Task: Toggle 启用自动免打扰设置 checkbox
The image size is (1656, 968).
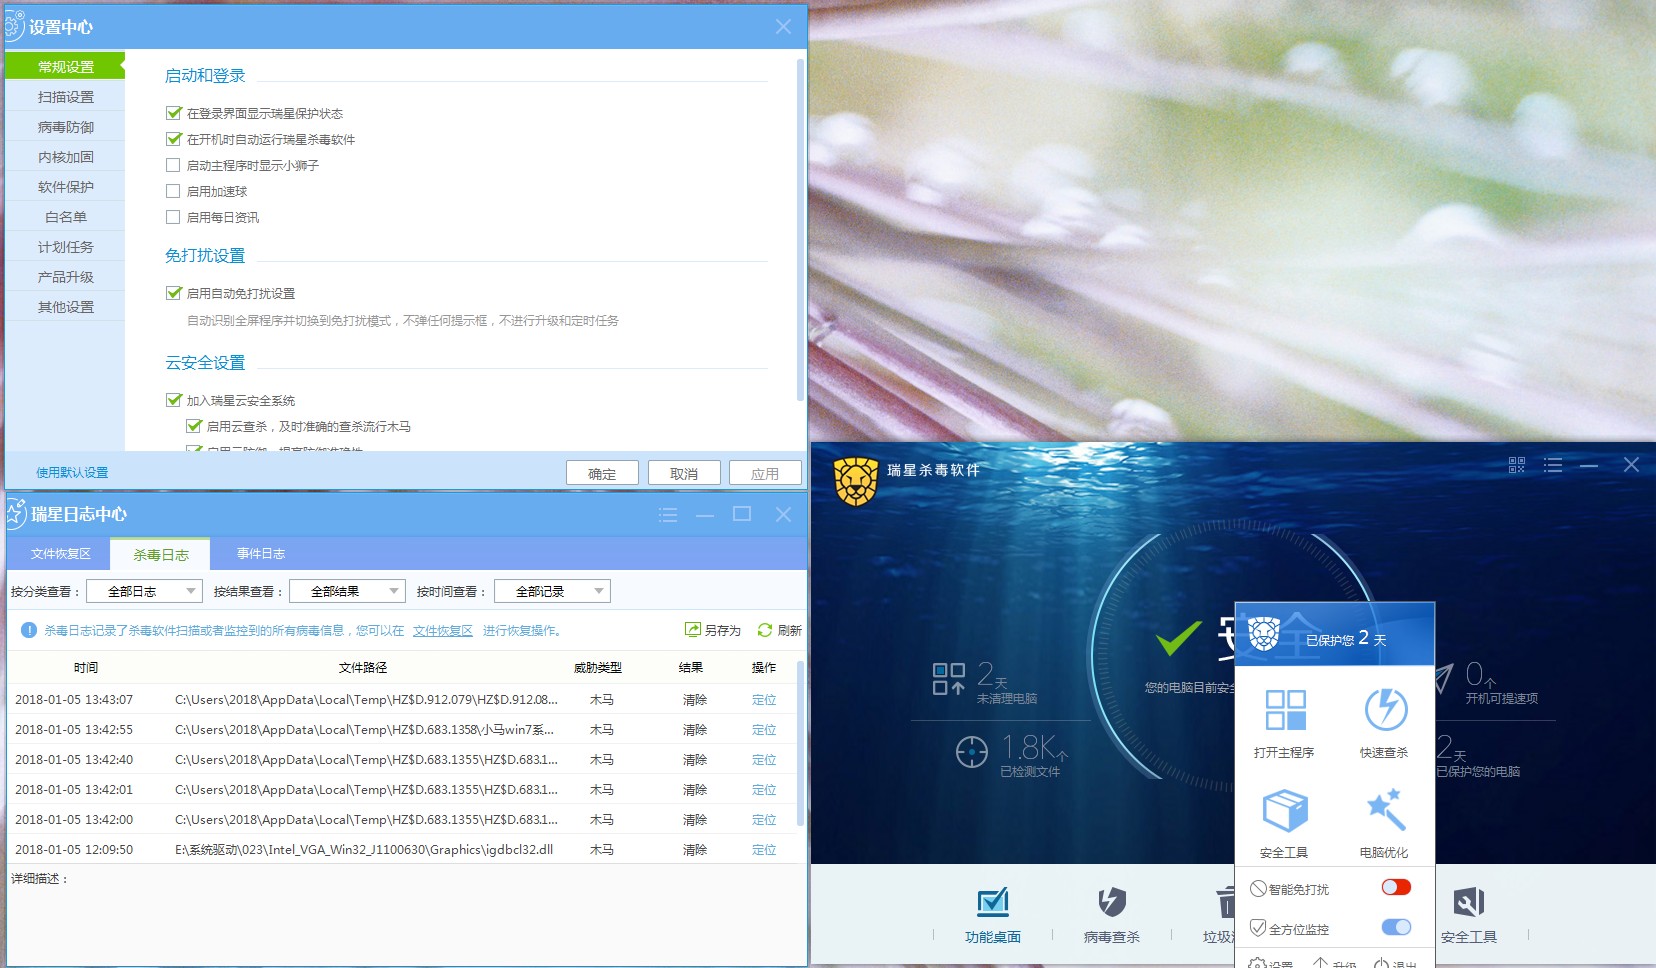Action: point(174,293)
